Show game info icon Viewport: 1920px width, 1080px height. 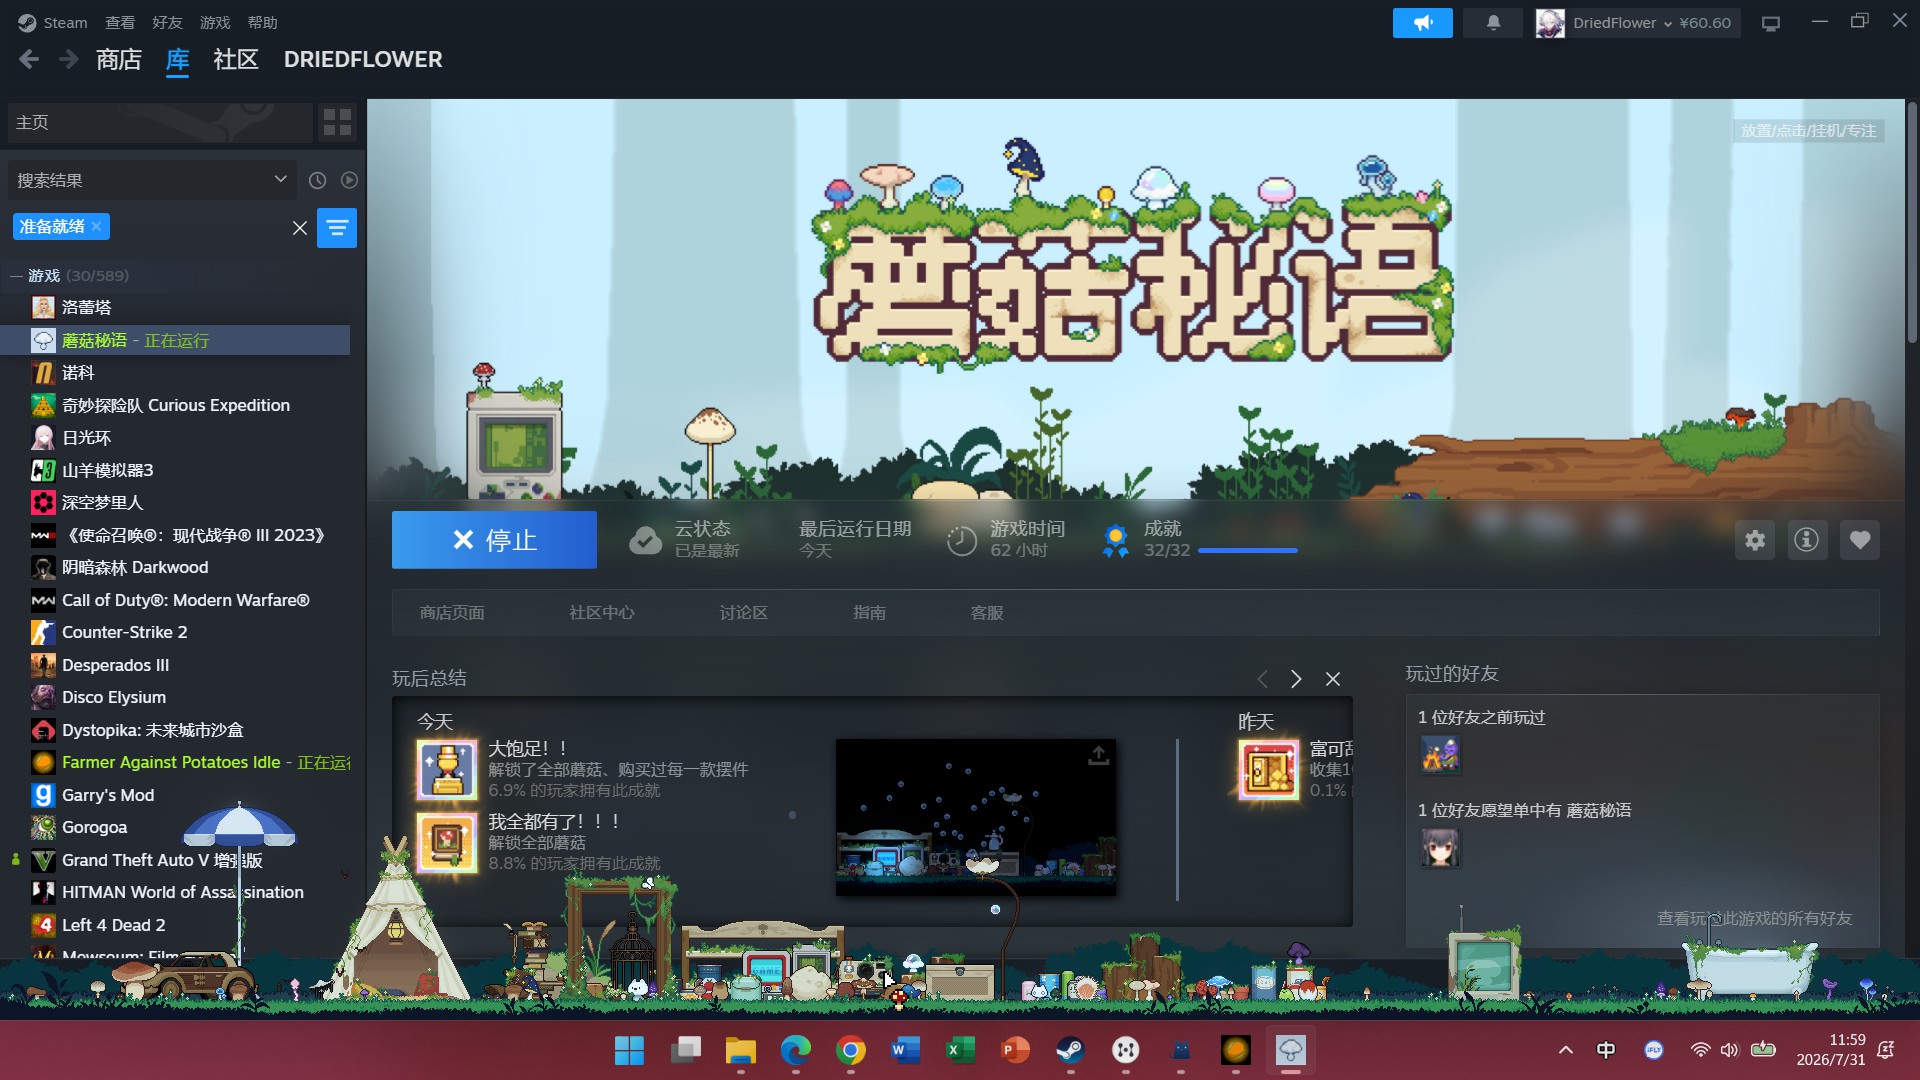[x=1807, y=540]
